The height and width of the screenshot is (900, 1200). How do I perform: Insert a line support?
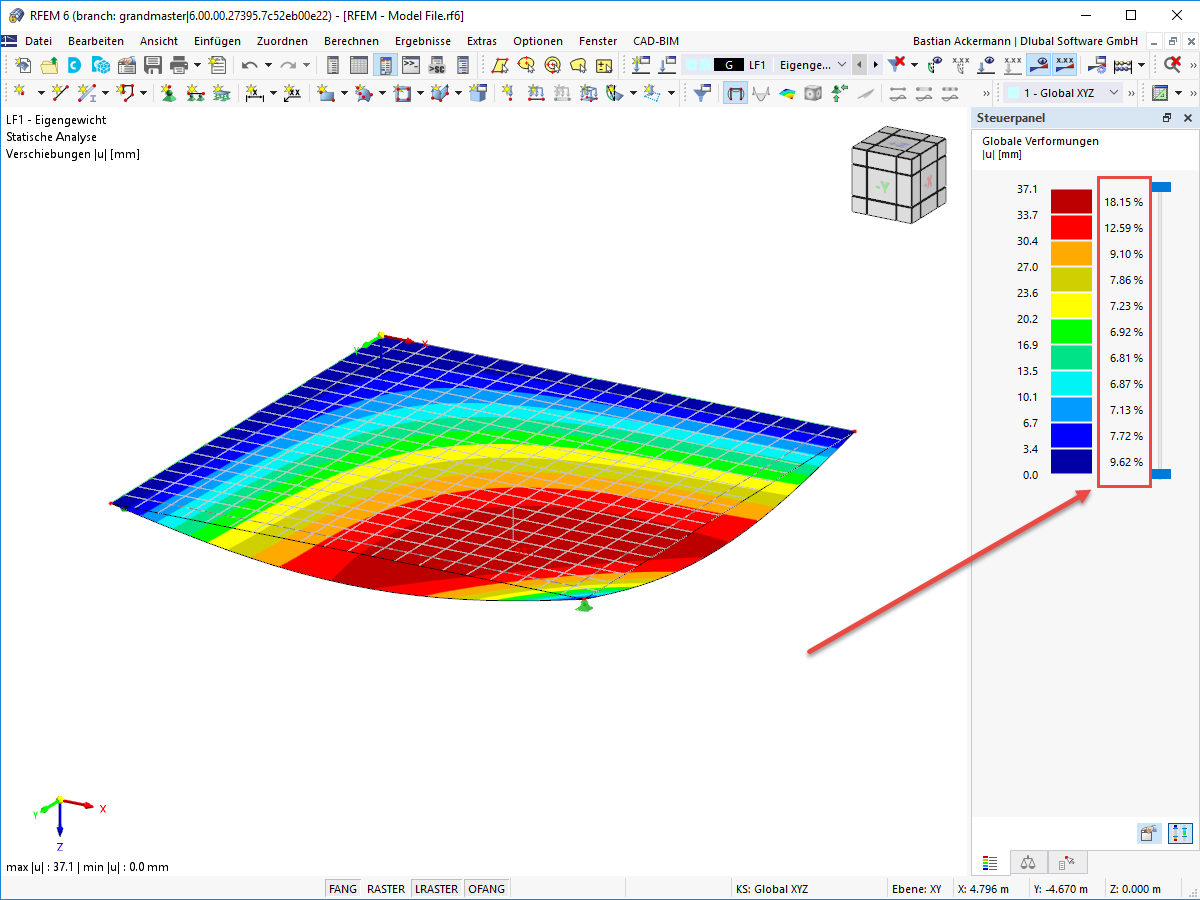tap(195, 93)
